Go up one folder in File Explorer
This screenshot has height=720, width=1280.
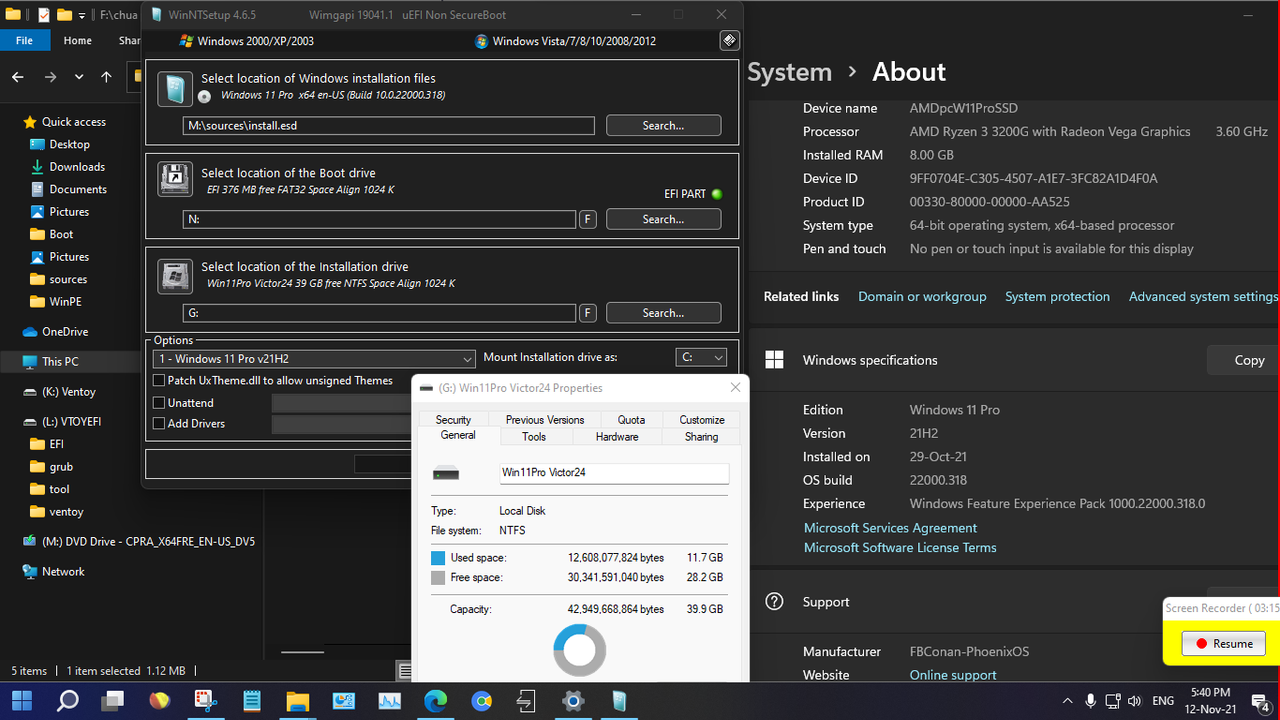(106, 77)
